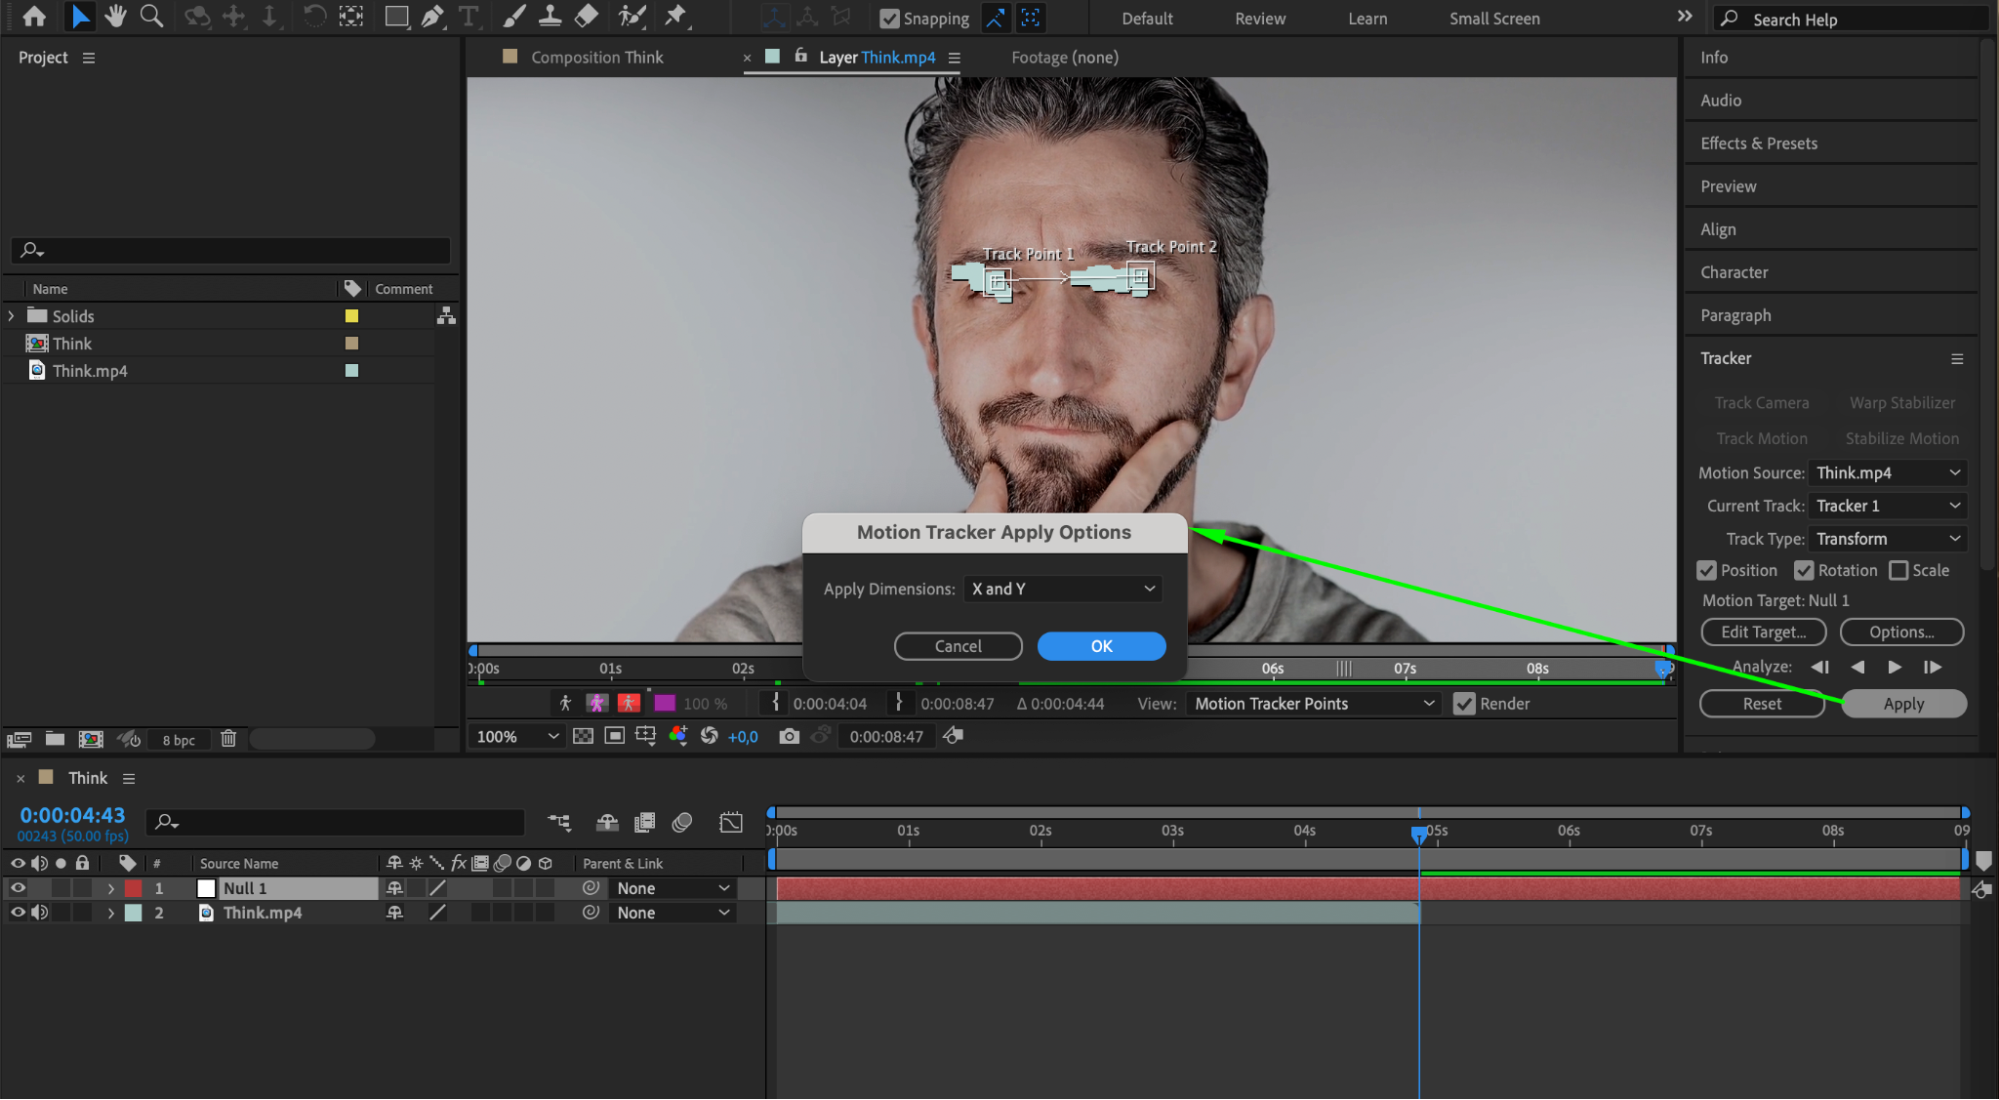The width and height of the screenshot is (1999, 1100).
Task: Take snapshot with the camera icon
Action: [789, 737]
